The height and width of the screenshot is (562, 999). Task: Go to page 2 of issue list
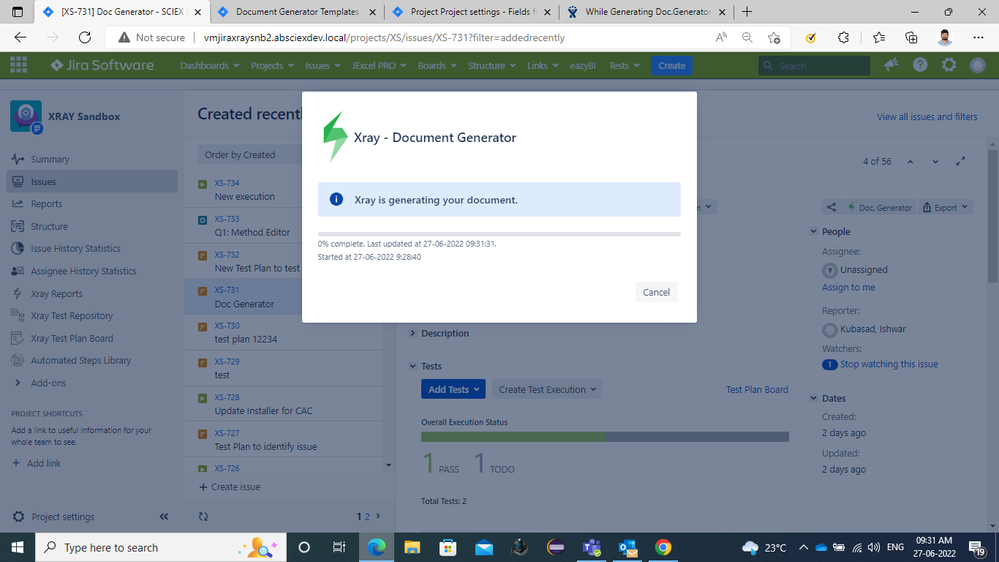[367, 517]
